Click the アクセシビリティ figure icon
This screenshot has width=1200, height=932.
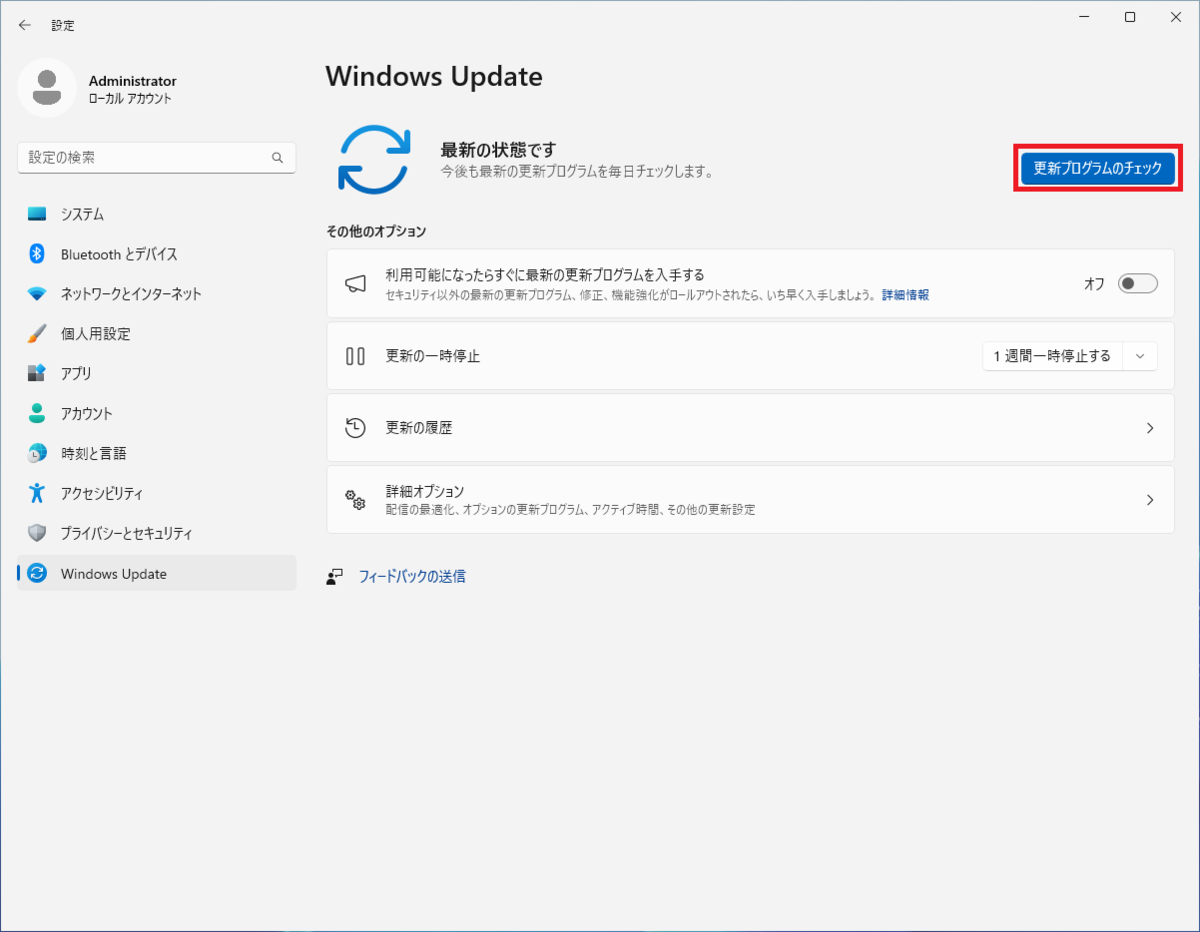pyautogui.click(x=37, y=493)
